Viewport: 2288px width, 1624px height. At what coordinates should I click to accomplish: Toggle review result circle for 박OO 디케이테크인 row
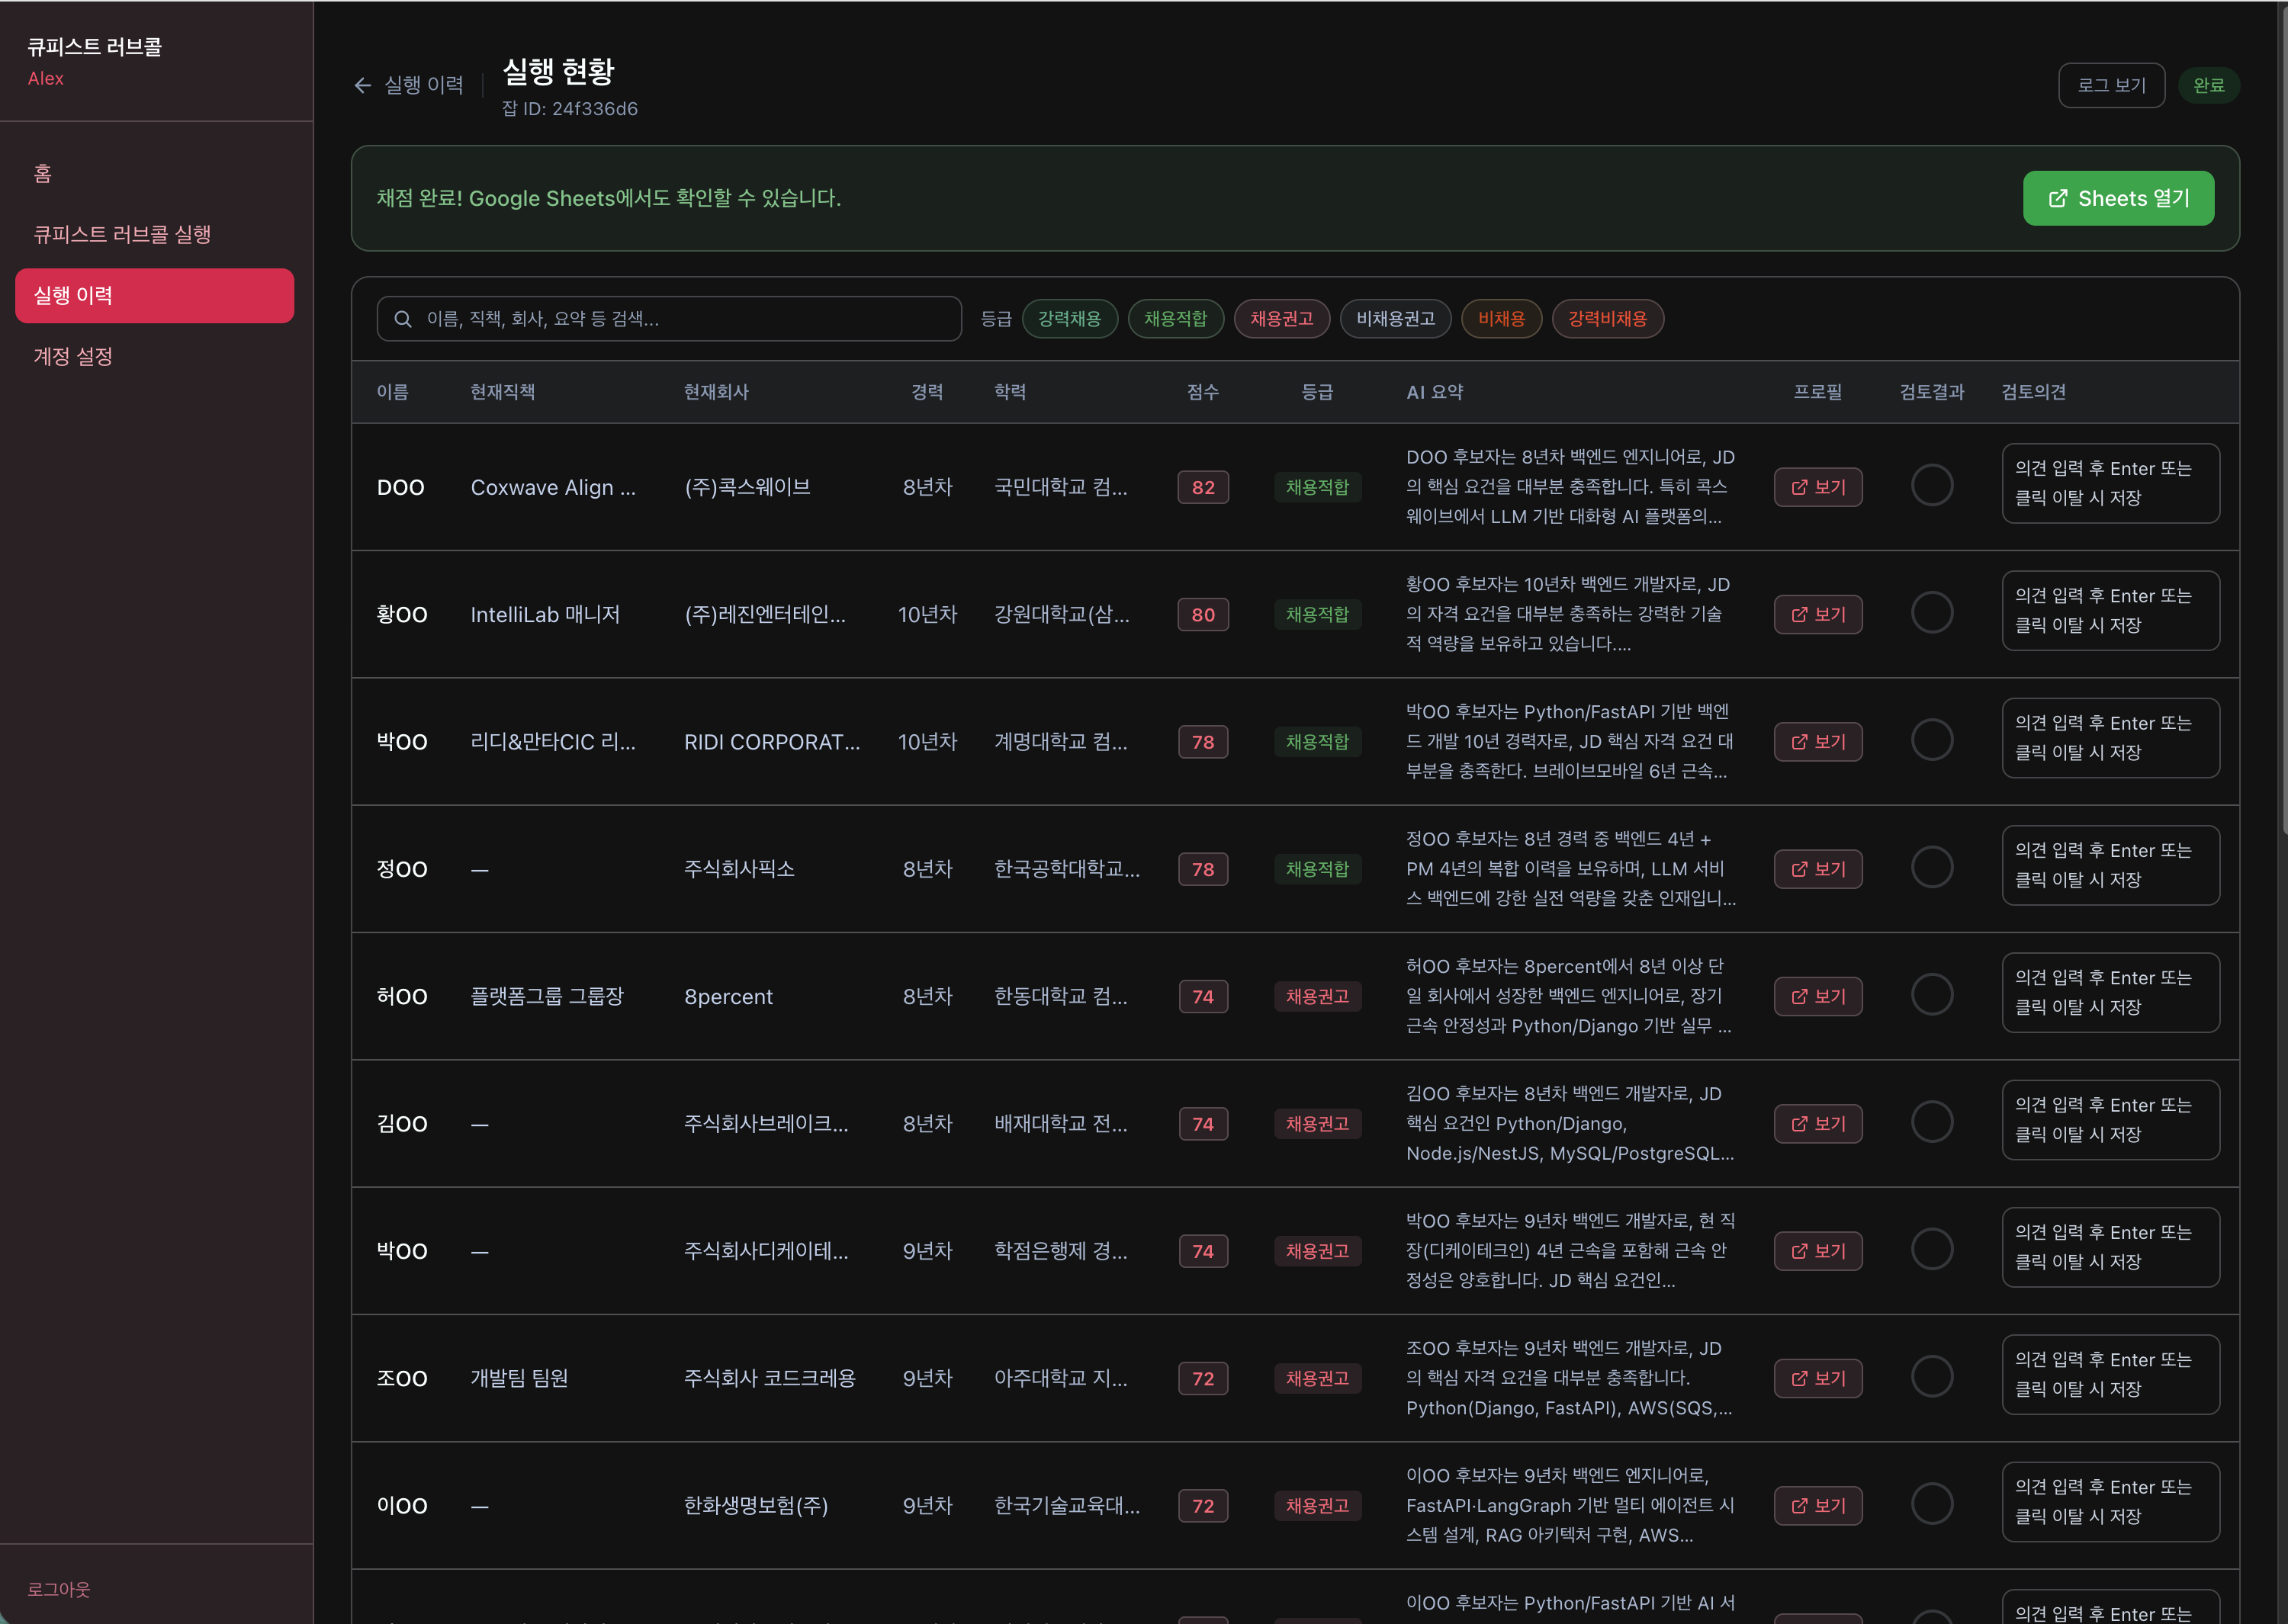point(1931,1249)
